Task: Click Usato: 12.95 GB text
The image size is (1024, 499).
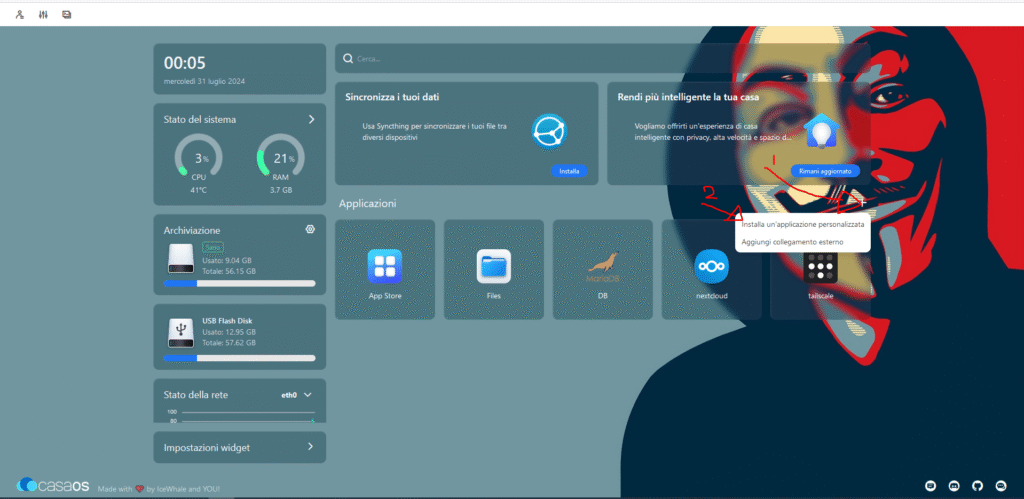Action: 229,332
